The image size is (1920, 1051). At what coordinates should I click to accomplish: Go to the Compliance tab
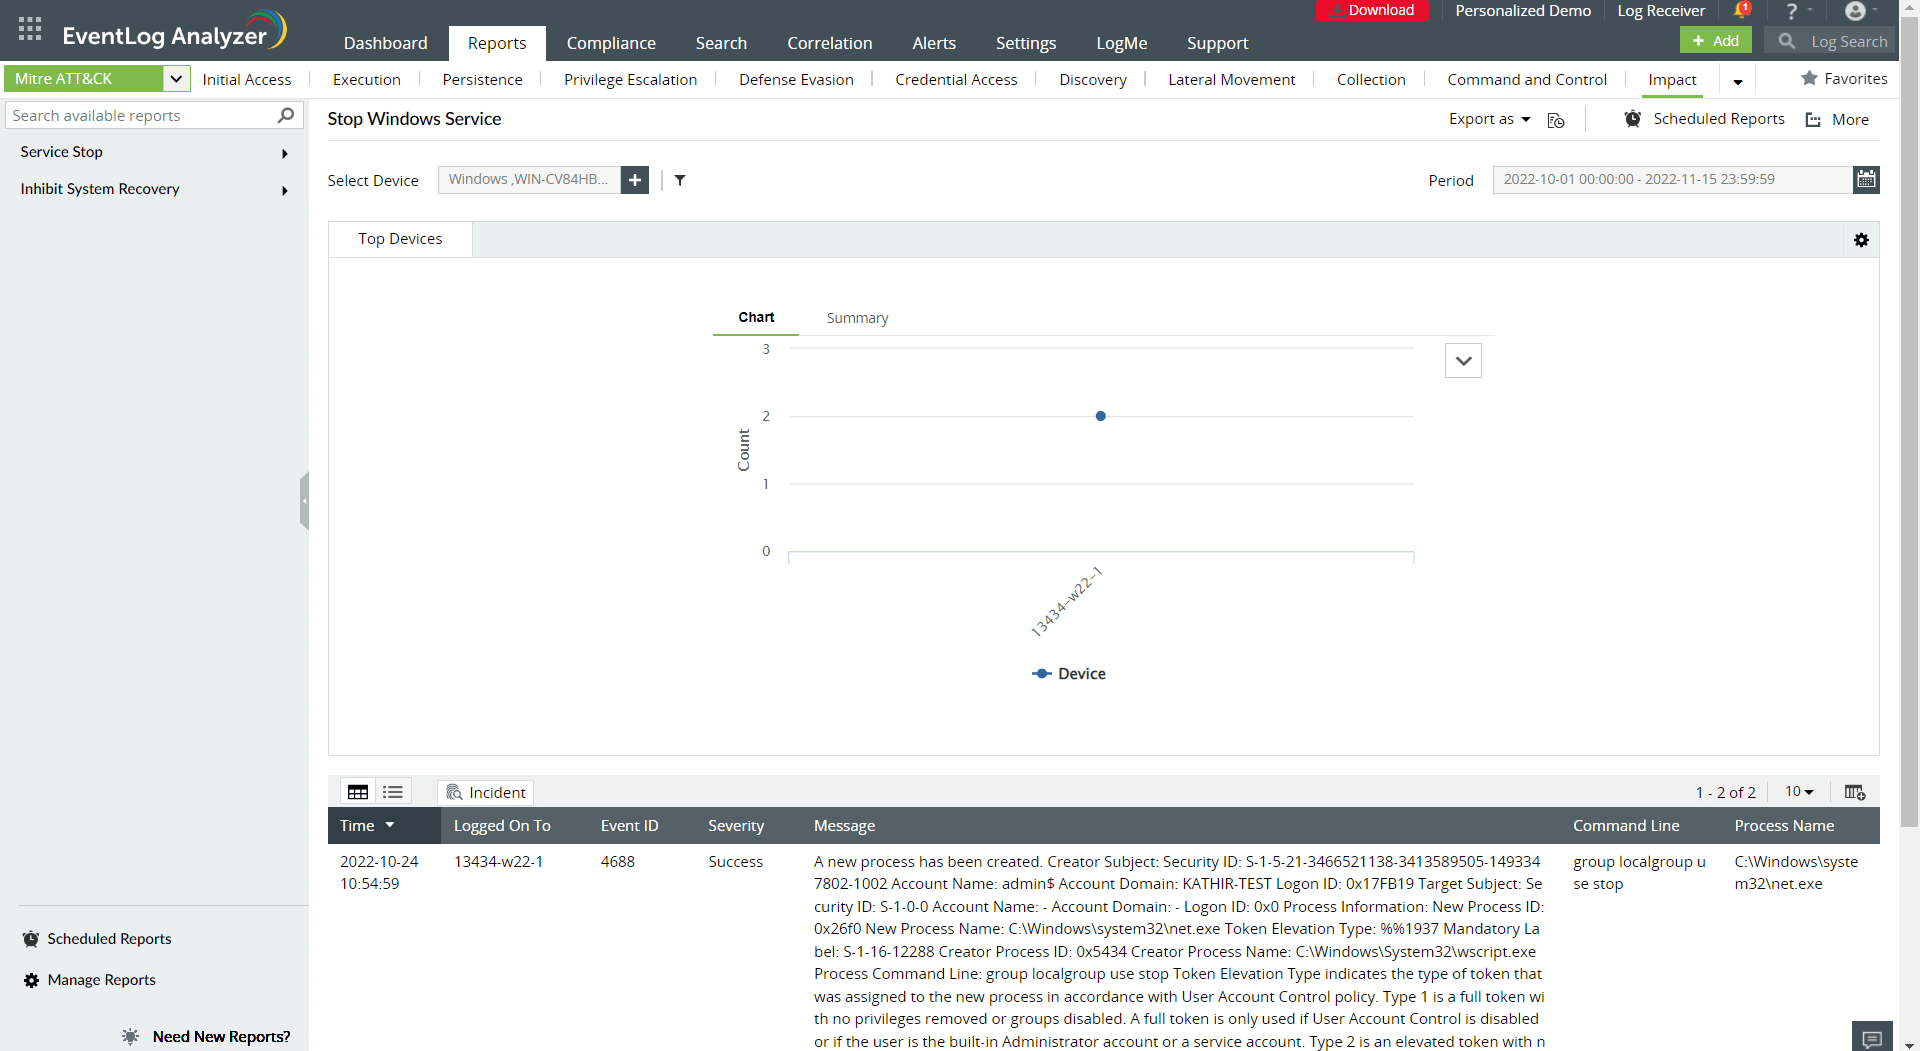pyautogui.click(x=611, y=43)
